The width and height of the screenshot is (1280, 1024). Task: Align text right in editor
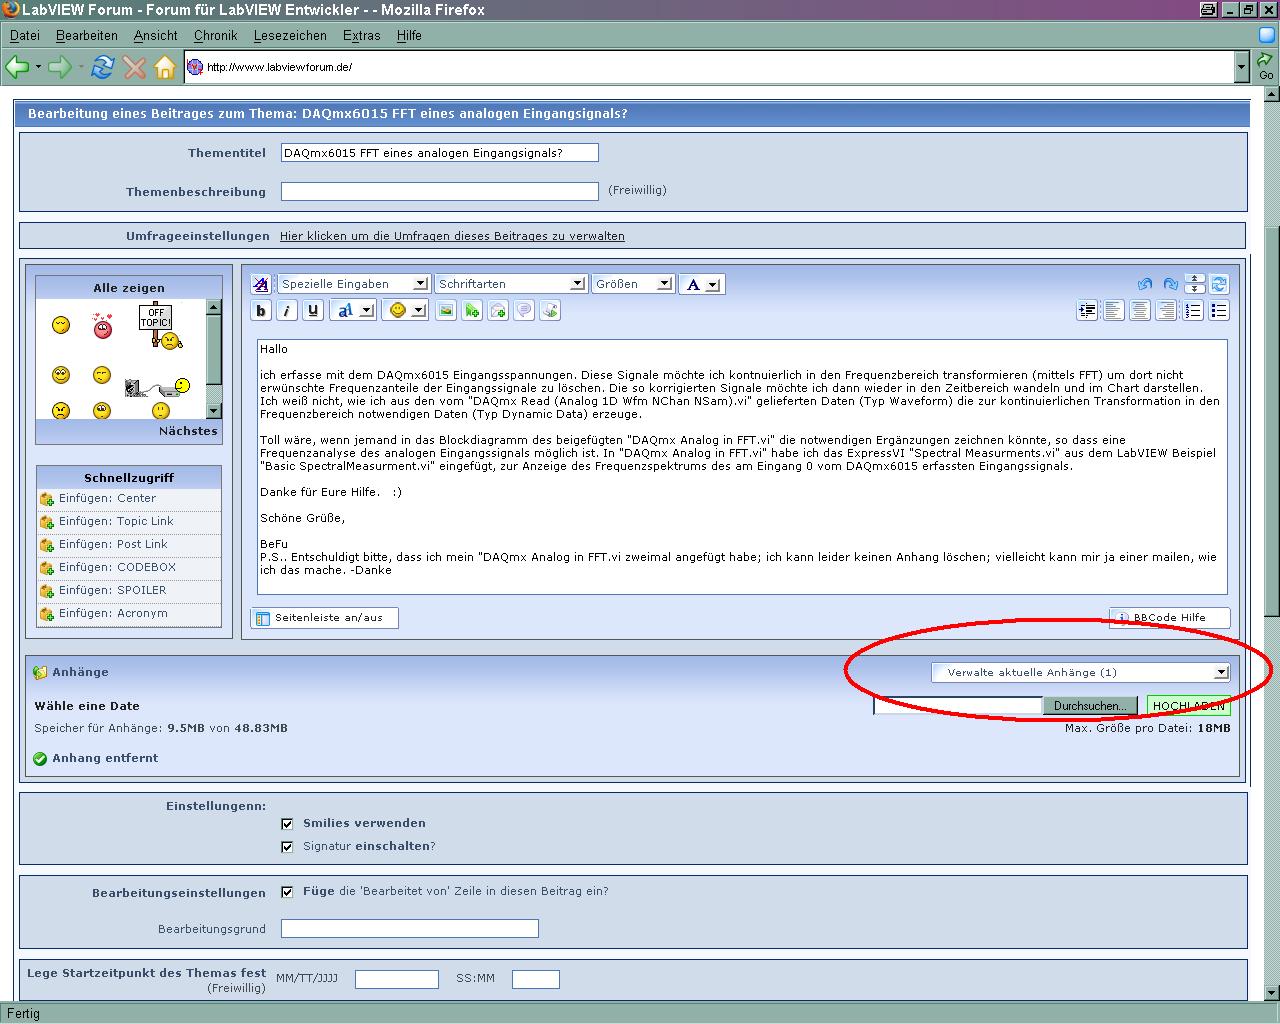(1165, 311)
